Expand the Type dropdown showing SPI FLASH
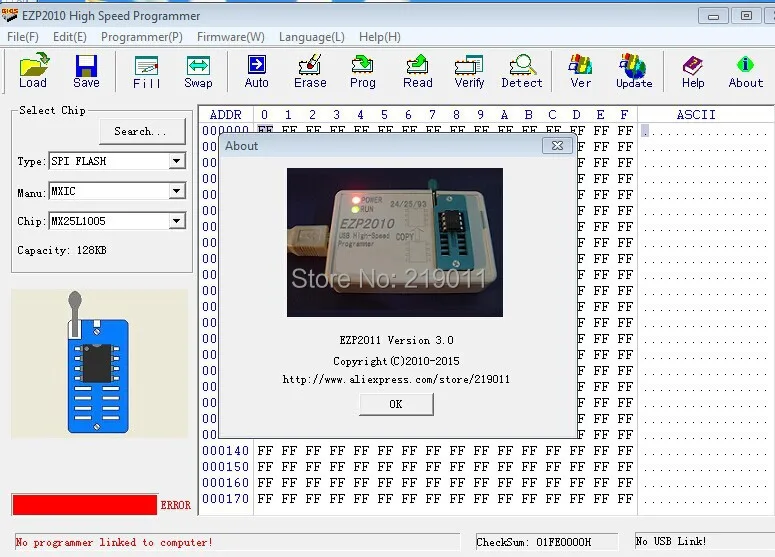The image size is (775, 557). click(176, 161)
